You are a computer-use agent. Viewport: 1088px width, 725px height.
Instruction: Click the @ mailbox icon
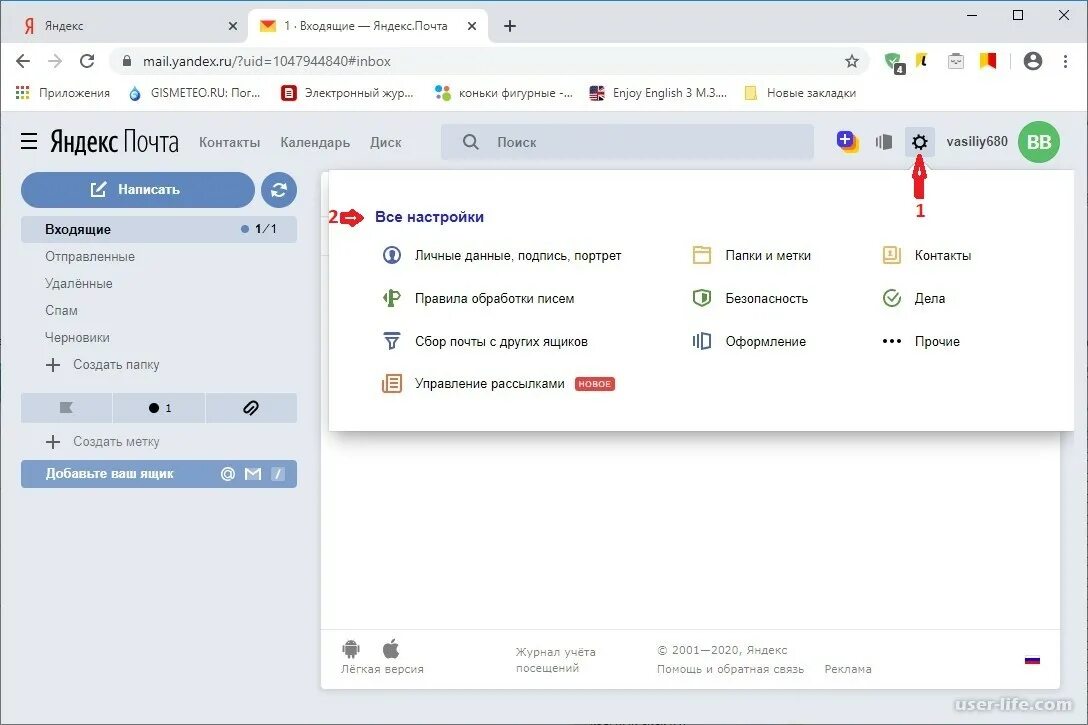pos(228,474)
